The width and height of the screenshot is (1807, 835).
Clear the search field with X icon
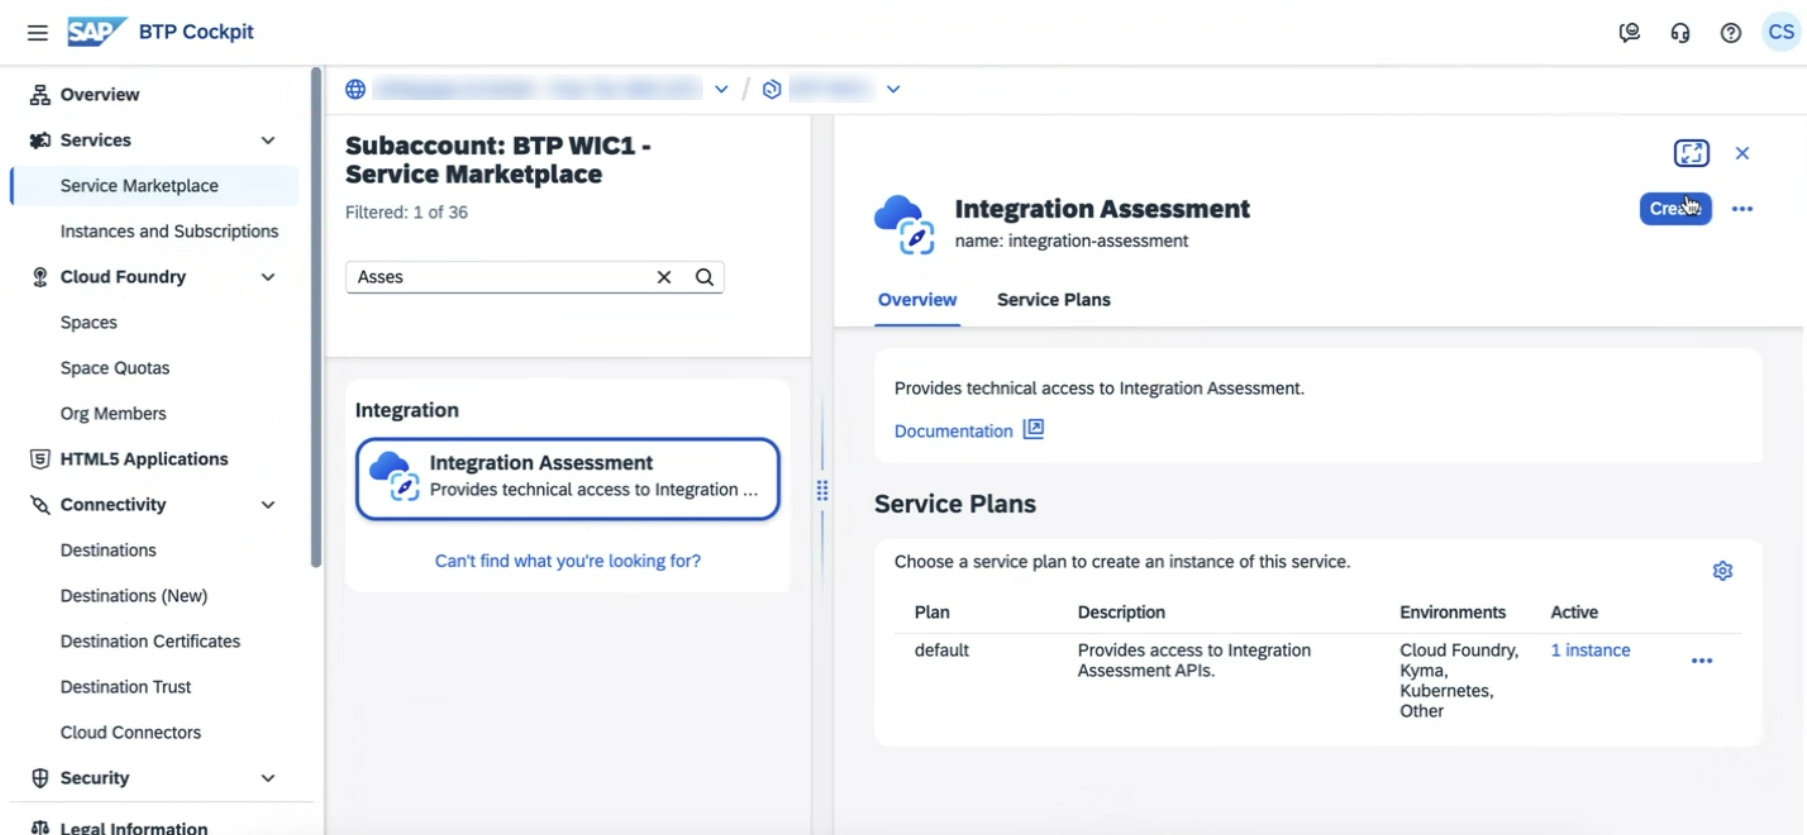pyautogui.click(x=664, y=277)
